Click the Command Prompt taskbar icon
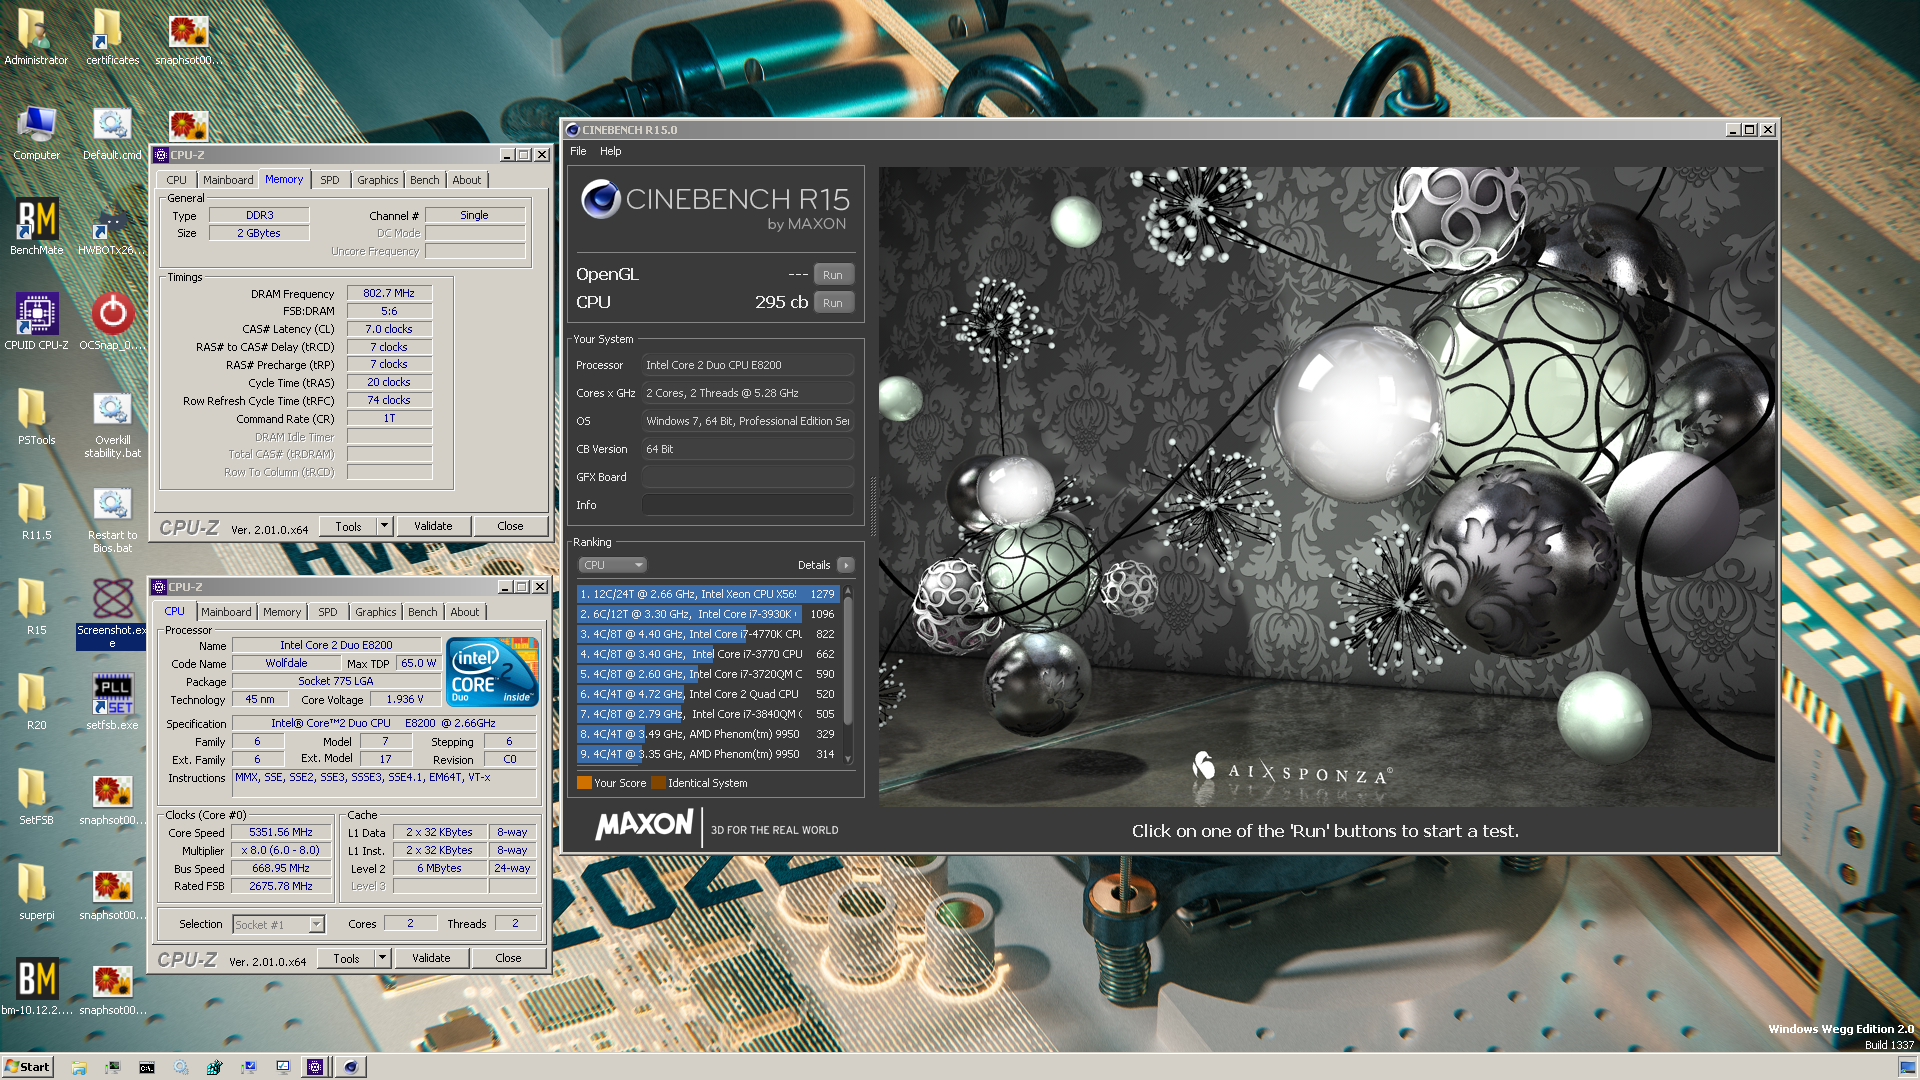 tap(147, 1067)
